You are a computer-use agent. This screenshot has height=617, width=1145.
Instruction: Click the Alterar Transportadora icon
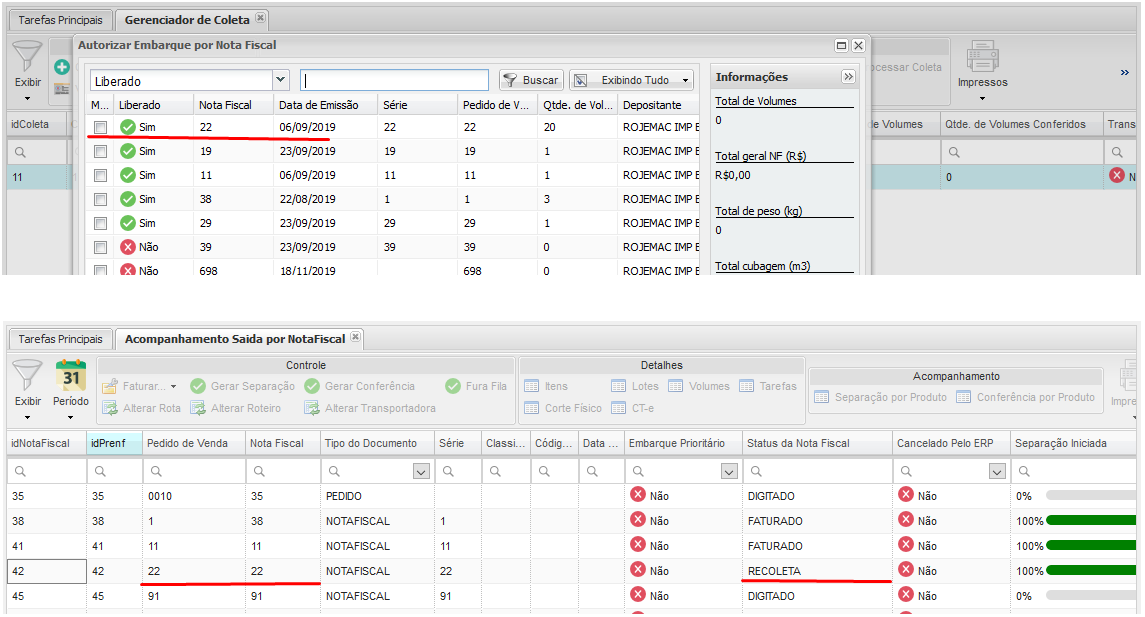[x=312, y=408]
